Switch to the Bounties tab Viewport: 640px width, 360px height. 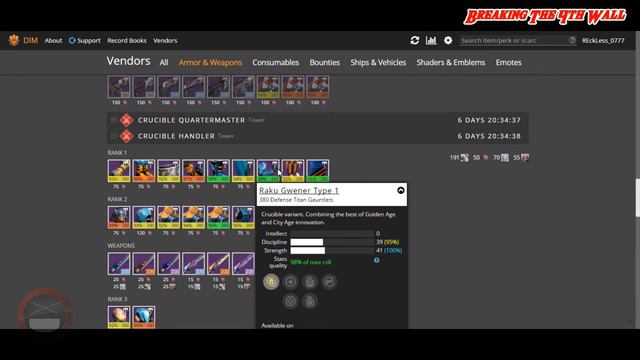click(x=324, y=62)
